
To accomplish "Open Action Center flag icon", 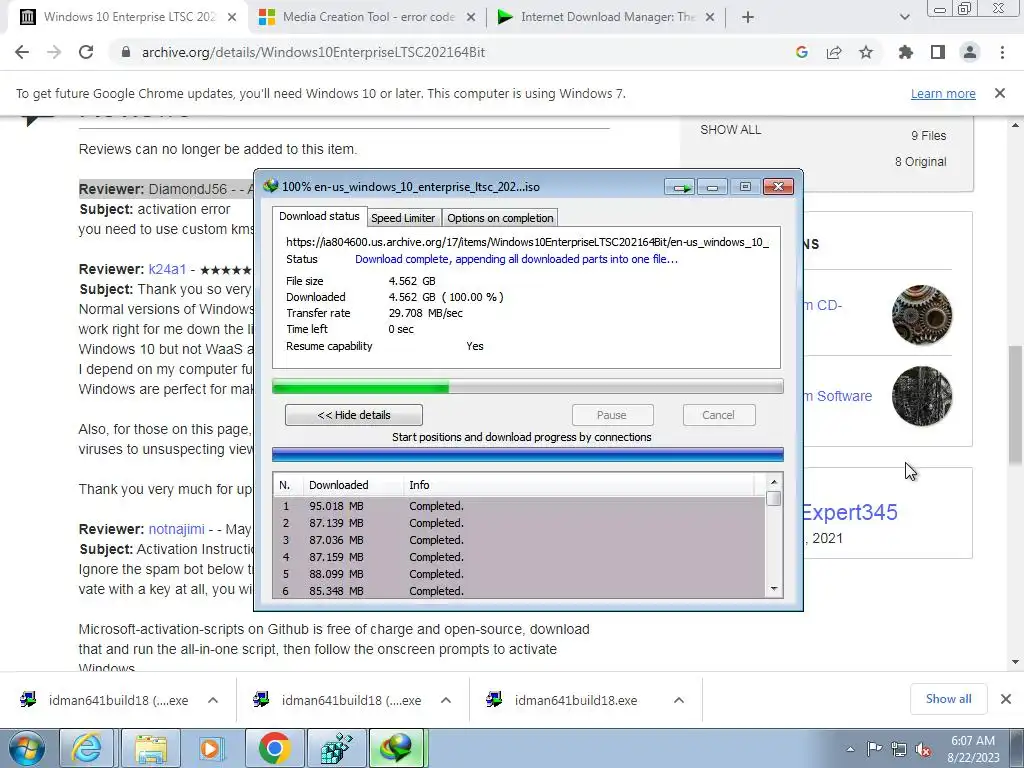I will coord(874,749).
